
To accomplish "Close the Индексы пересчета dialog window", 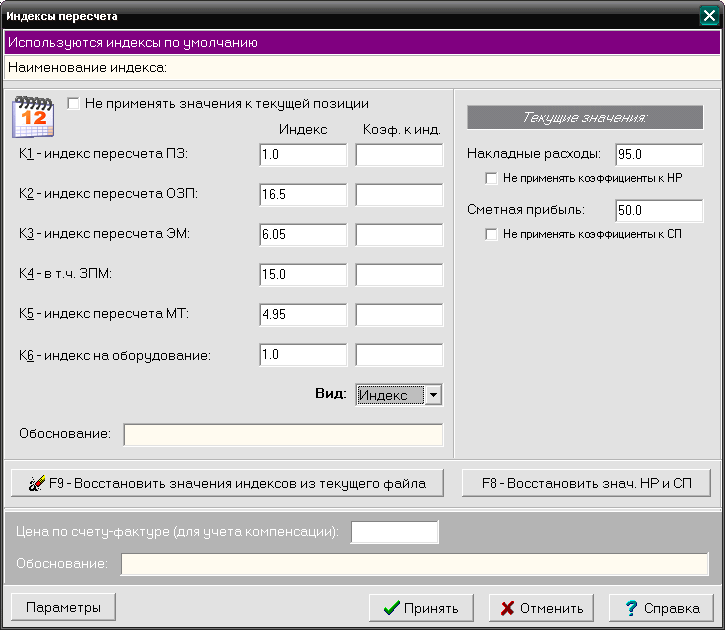I will (710, 16).
